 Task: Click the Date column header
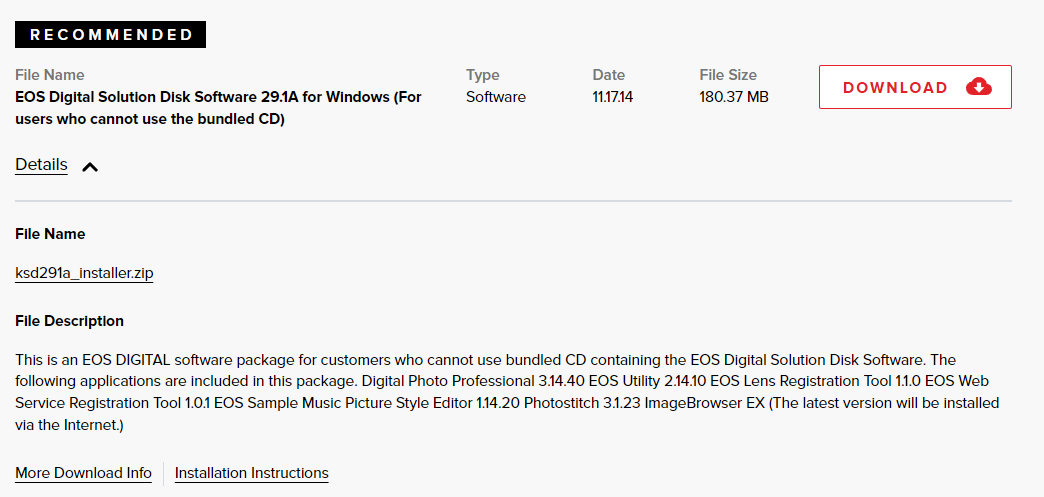click(x=608, y=75)
